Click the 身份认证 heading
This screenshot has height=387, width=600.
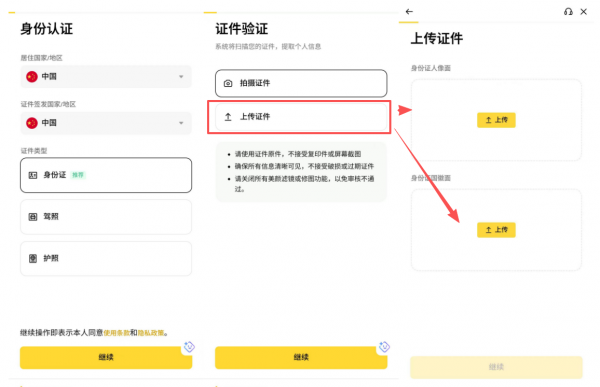(47, 29)
